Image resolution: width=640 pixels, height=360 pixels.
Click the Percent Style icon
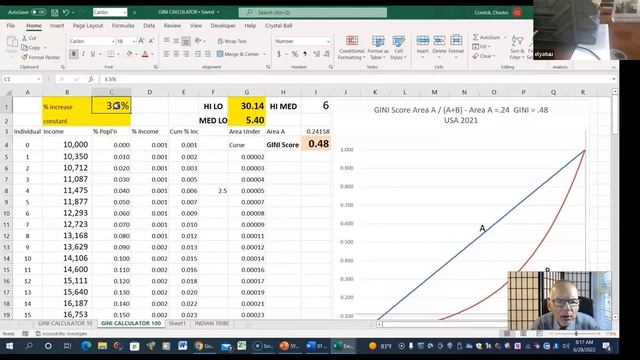tap(295, 54)
